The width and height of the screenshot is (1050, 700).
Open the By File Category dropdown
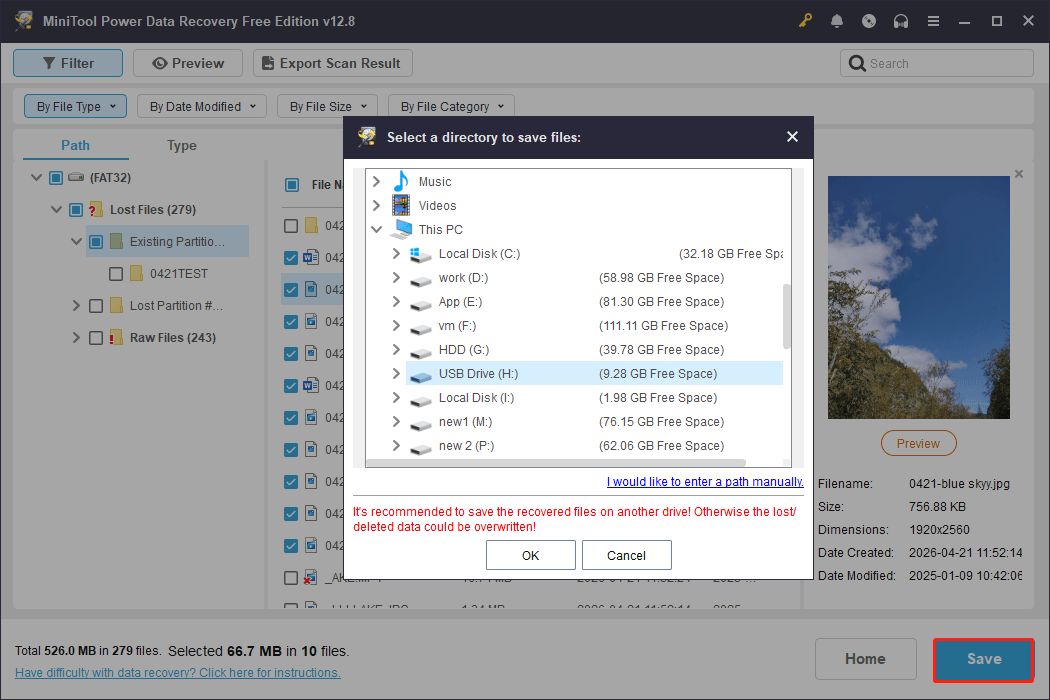[451, 106]
